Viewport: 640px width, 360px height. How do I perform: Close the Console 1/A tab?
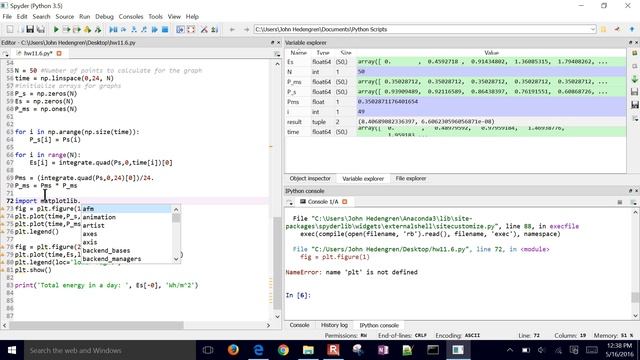344,202
